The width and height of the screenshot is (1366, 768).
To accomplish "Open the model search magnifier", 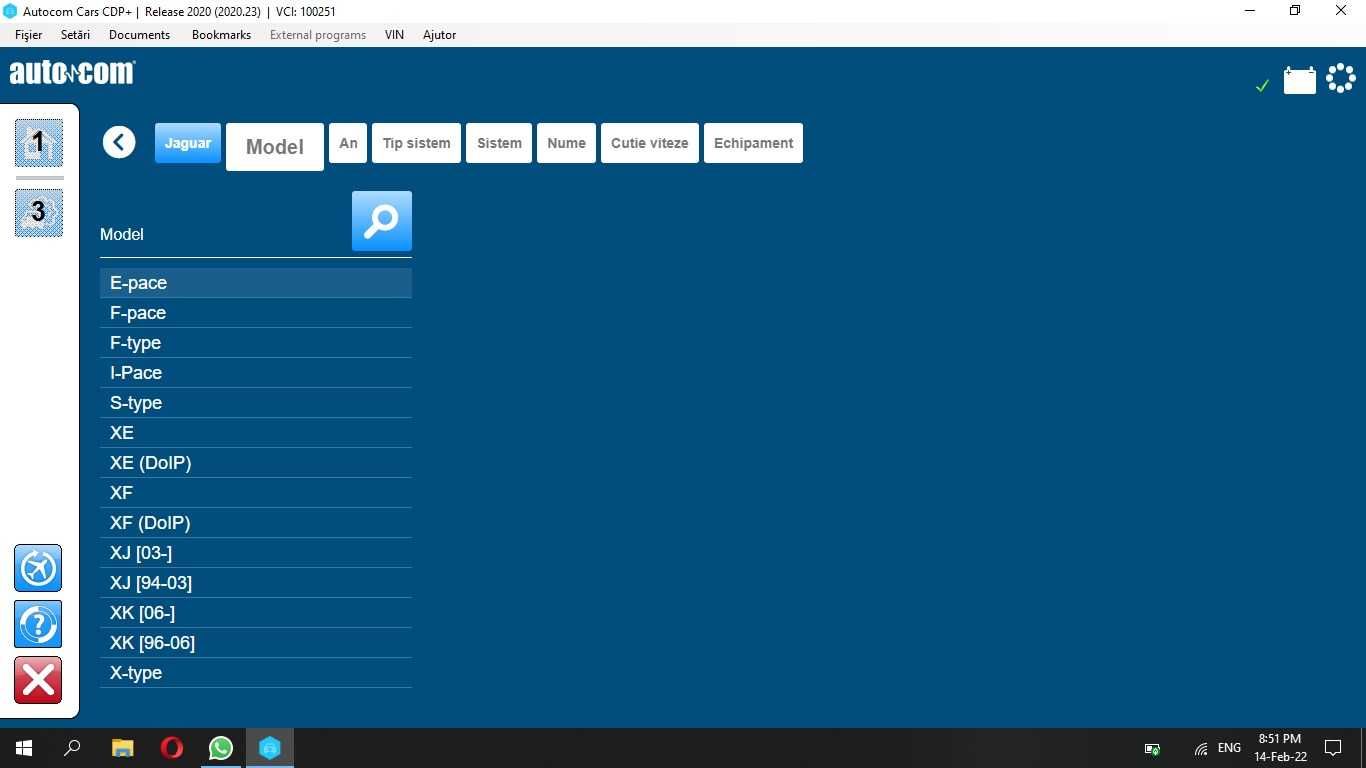I will click(x=382, y=221).
